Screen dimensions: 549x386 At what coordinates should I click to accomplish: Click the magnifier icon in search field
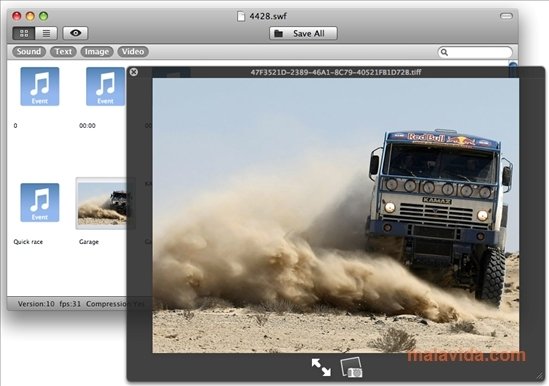(444, 52)
